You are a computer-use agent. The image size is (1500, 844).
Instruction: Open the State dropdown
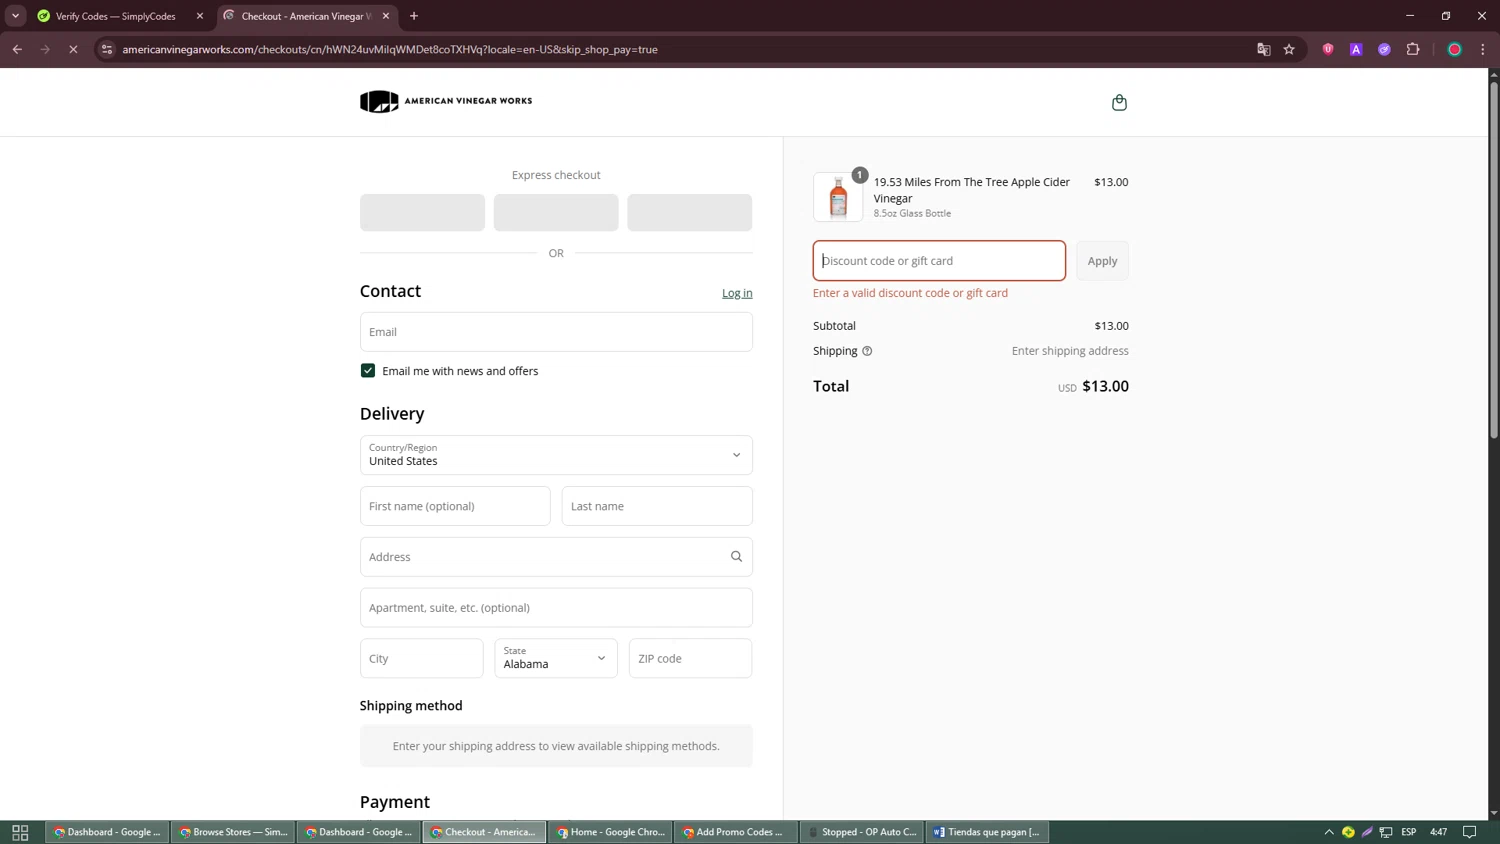[x=556, y=658]
